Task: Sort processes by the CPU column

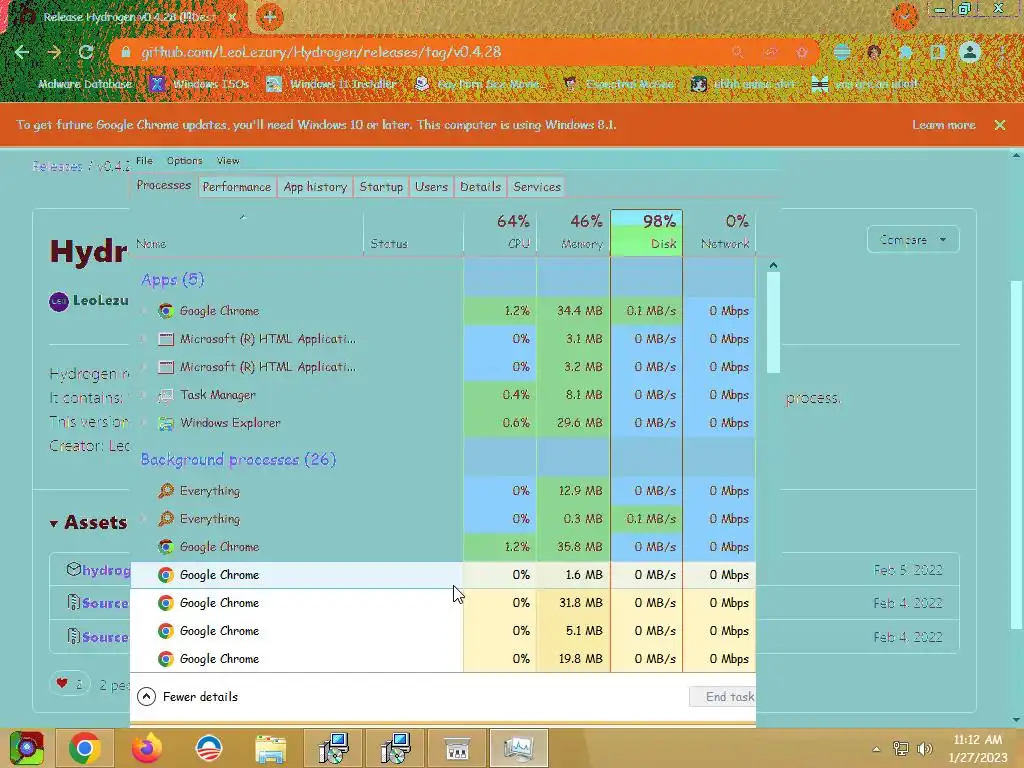Action: [x=500, y=232]
